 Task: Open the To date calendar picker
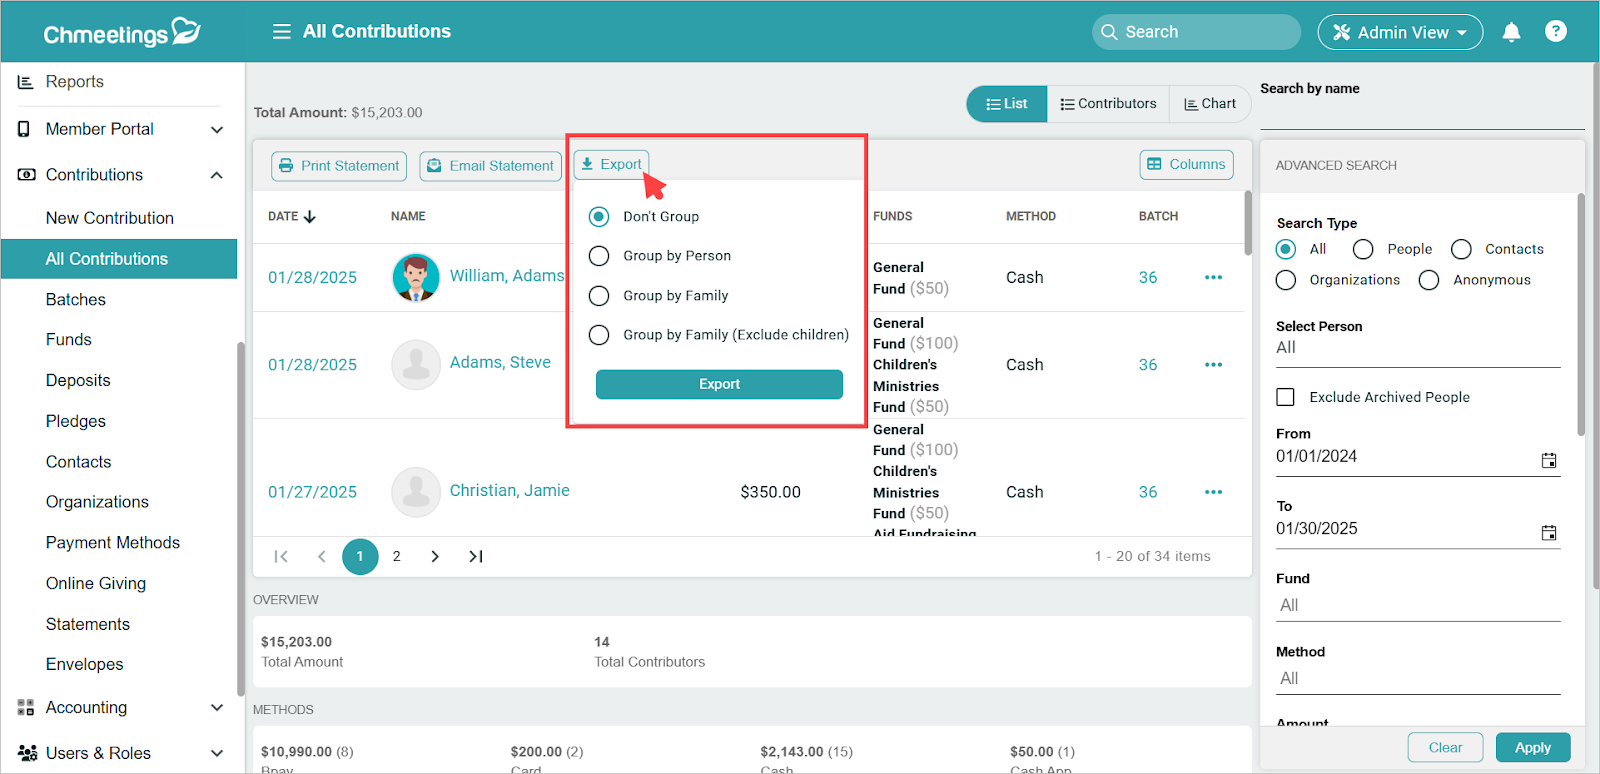(1549, 533)
